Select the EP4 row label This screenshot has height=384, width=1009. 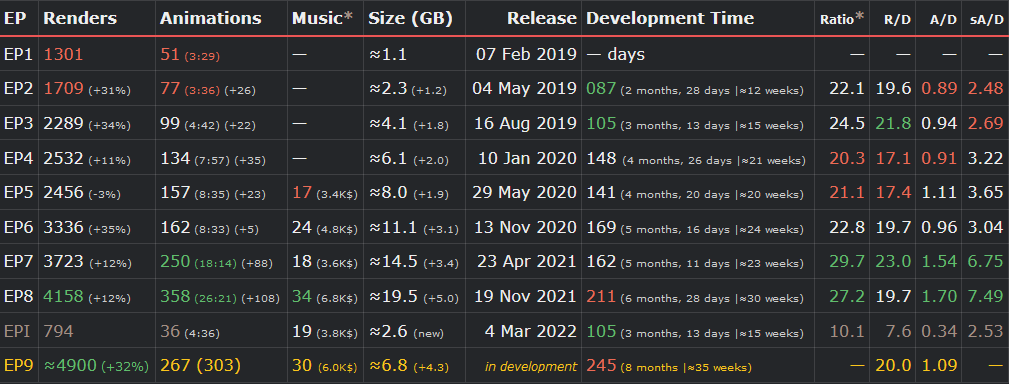tap(18, 158)
